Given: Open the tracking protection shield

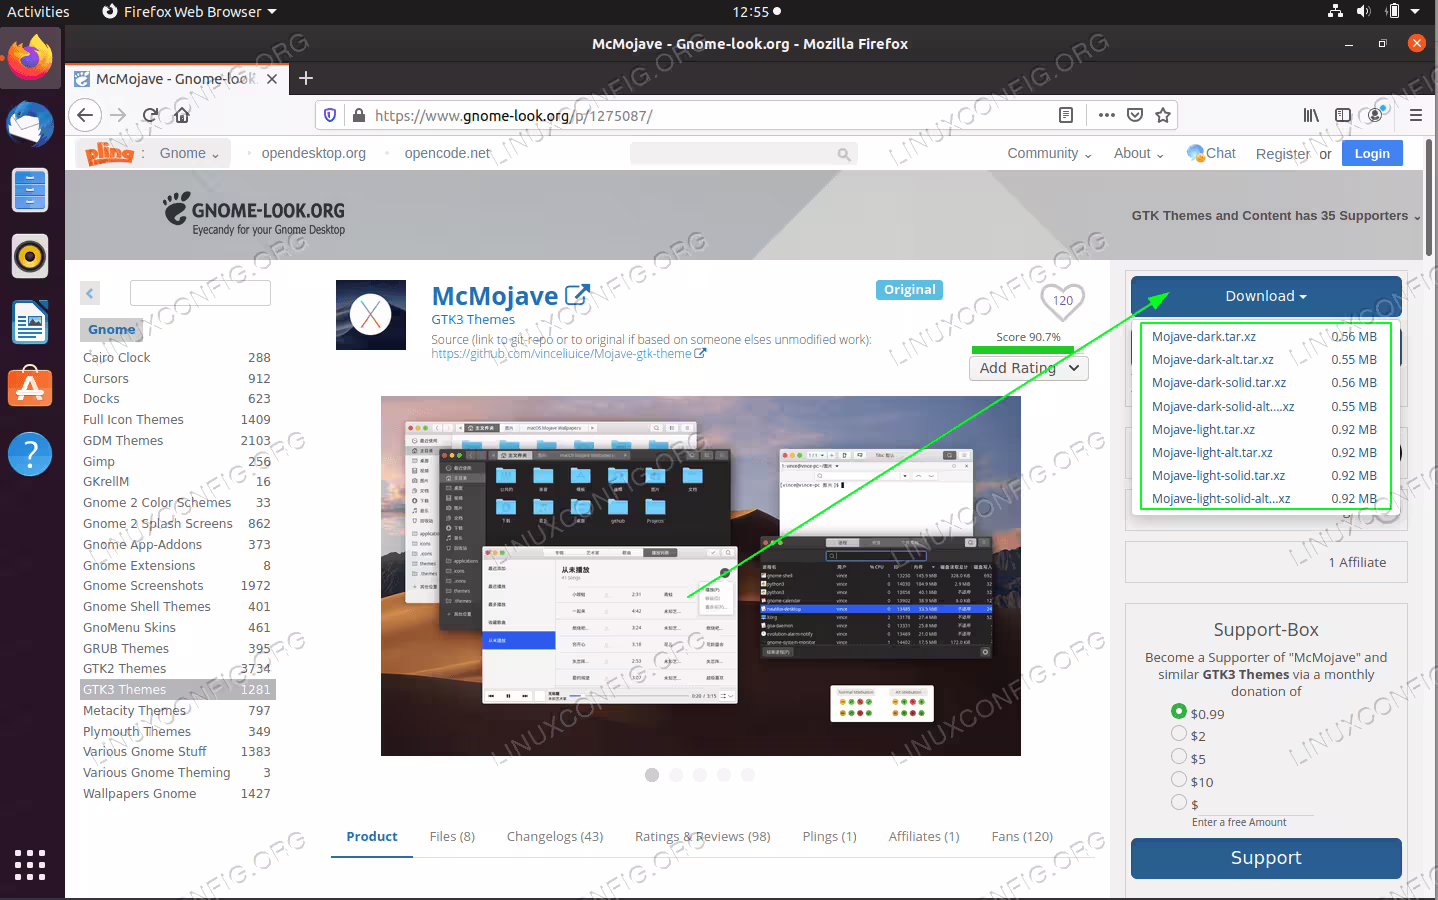Looking at the screenshot, I should click(x=330, y=115).
